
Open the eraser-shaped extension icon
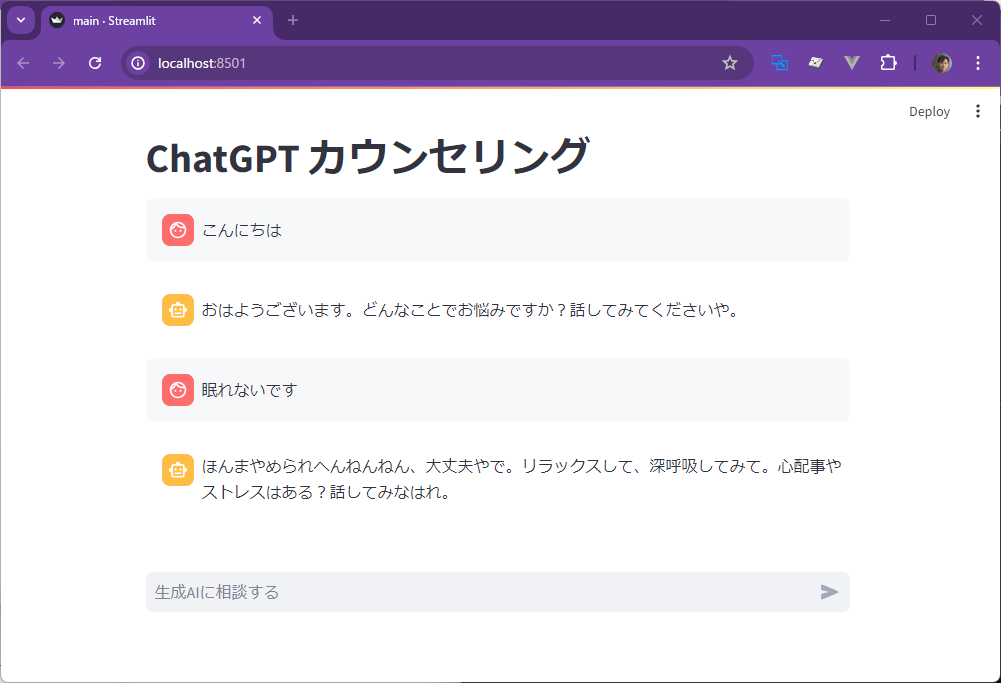click(815, 63)
